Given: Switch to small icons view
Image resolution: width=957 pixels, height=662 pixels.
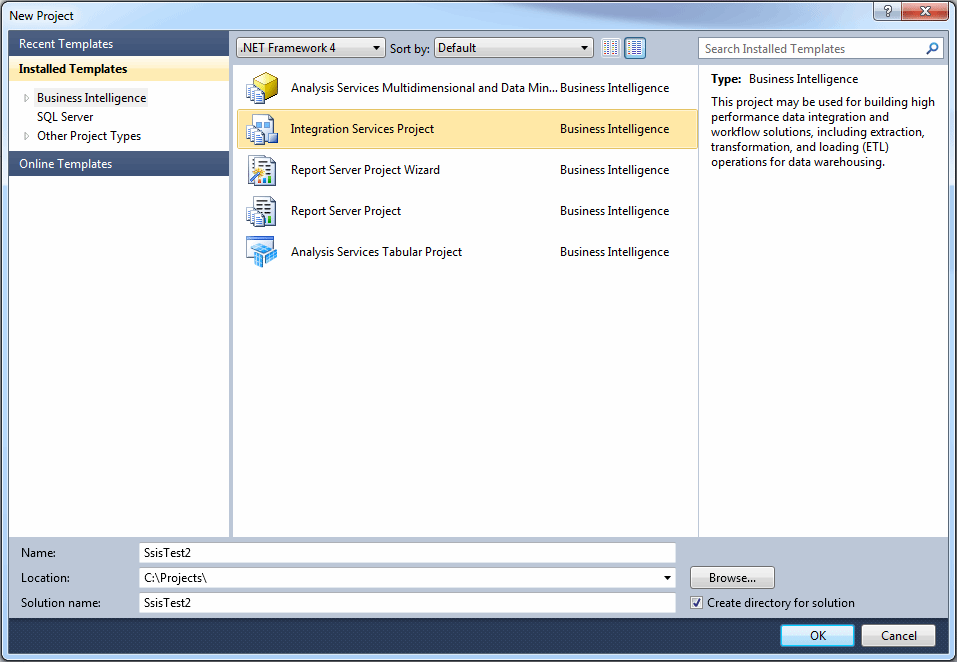Looking at the screenshot, I should (611, 47).
